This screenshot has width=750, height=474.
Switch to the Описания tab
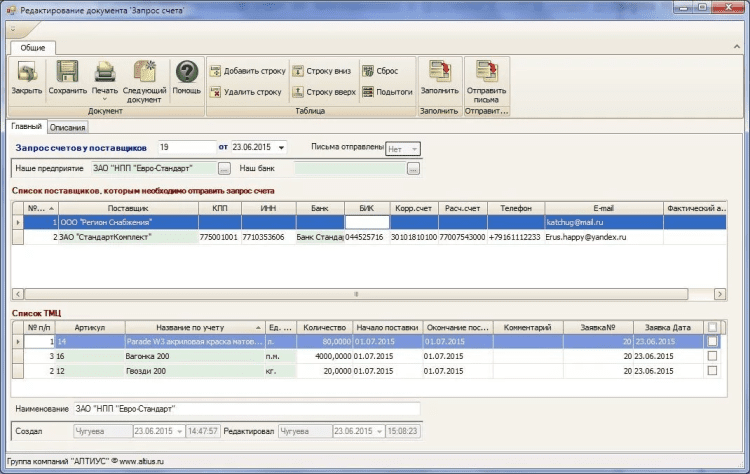pos(69,127)
